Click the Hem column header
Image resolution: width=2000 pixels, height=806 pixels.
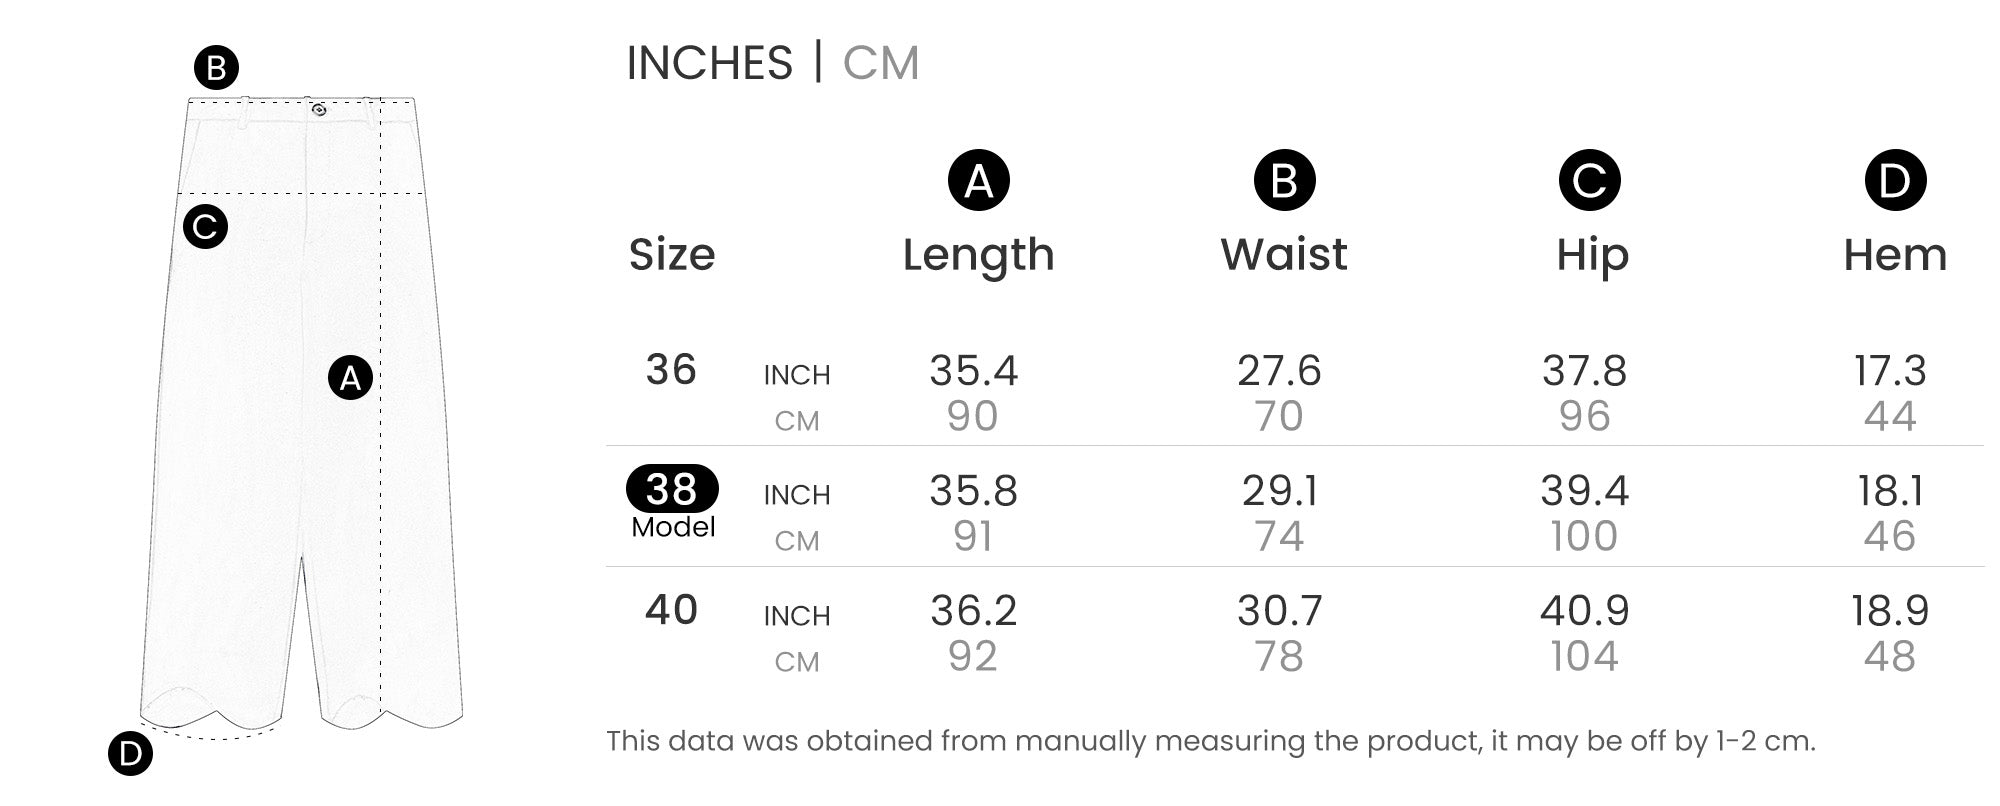coord(1895,255)
